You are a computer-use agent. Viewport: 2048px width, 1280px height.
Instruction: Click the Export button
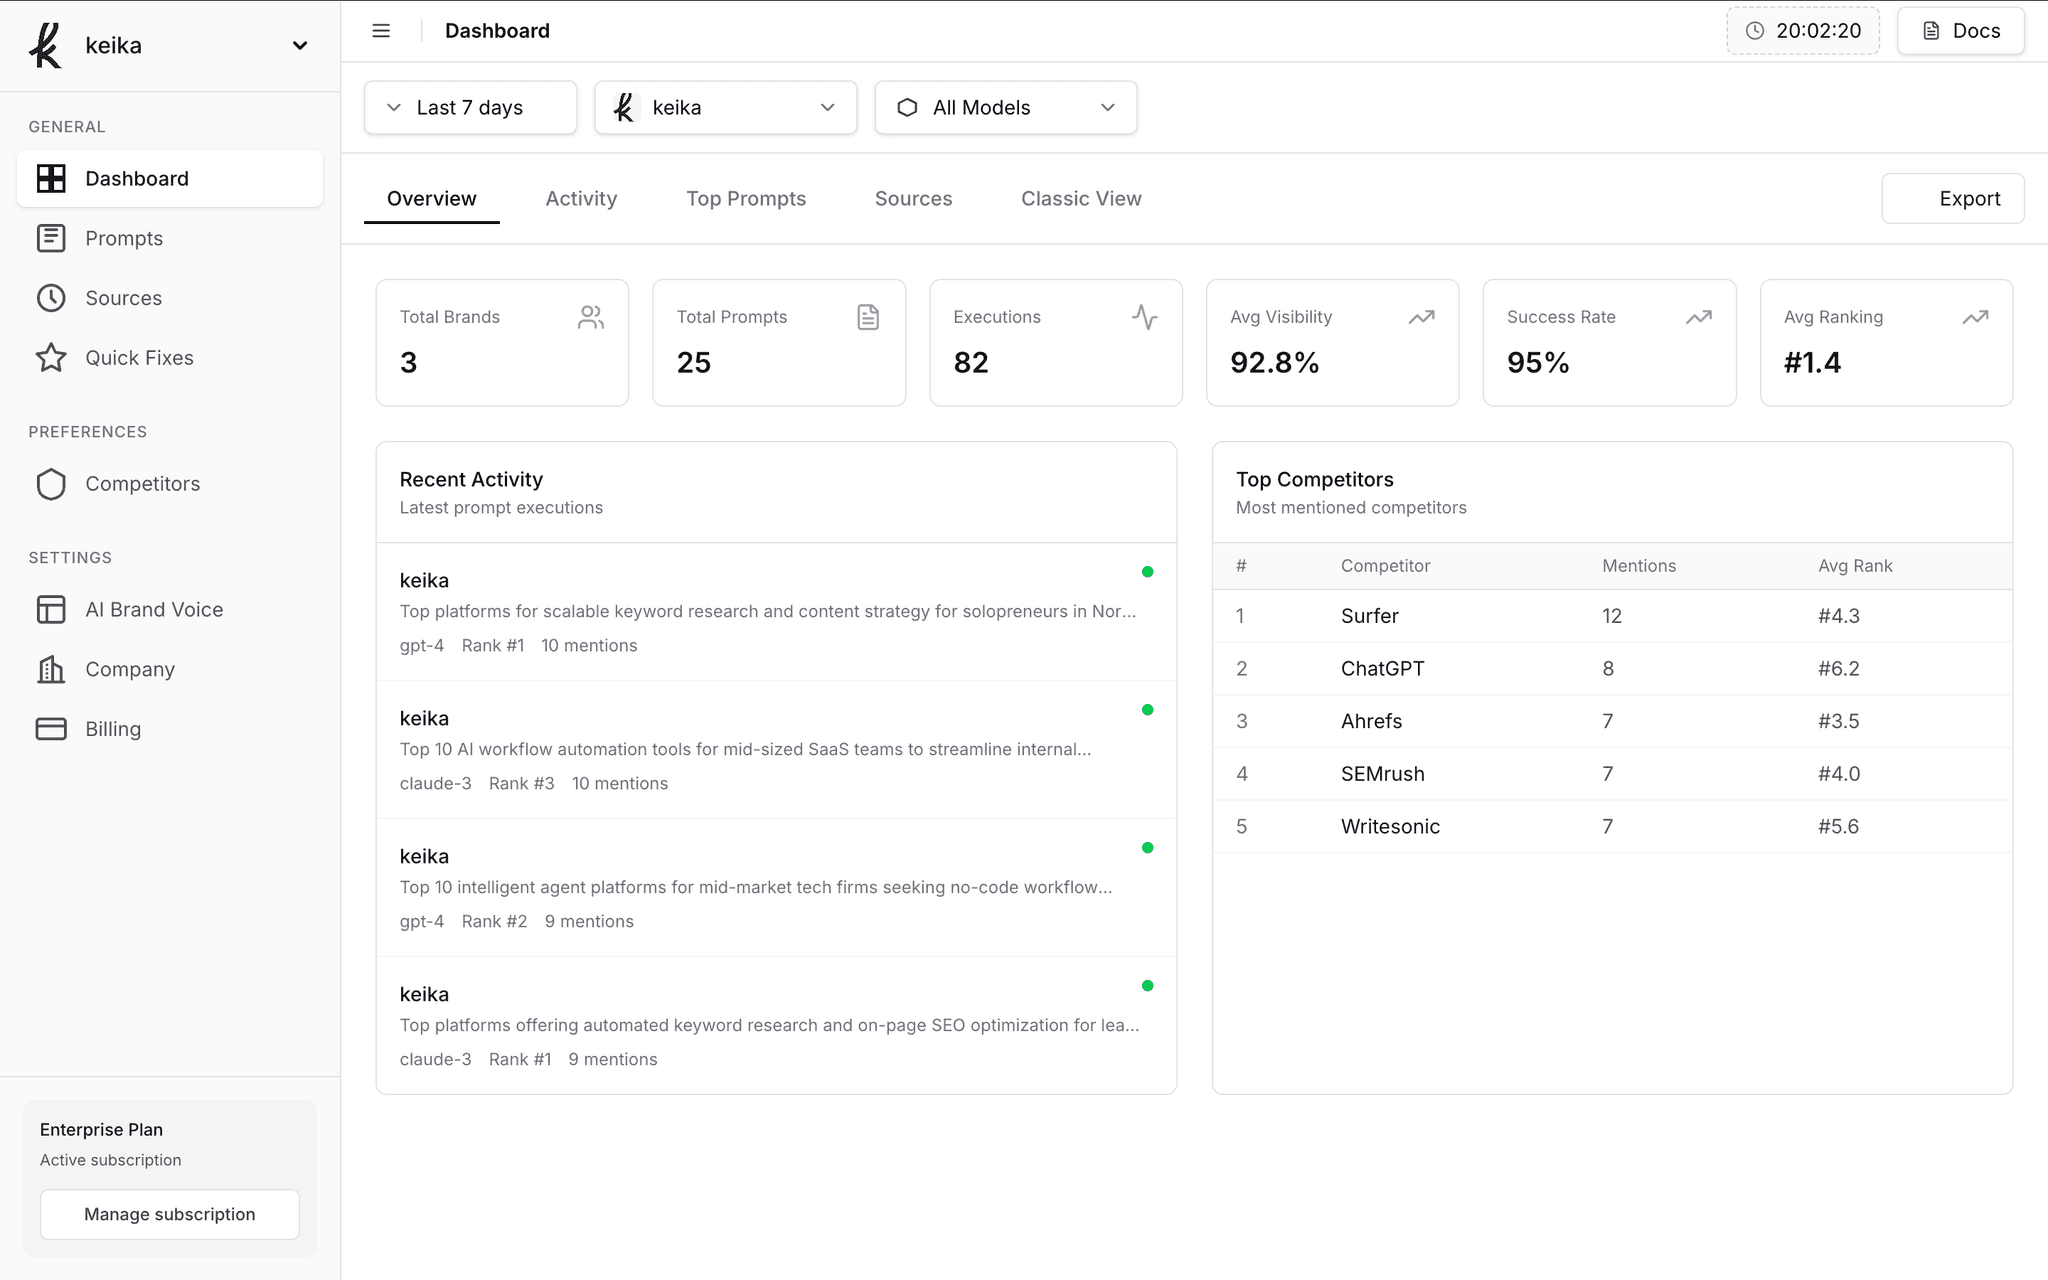[x=1953, y=199]
